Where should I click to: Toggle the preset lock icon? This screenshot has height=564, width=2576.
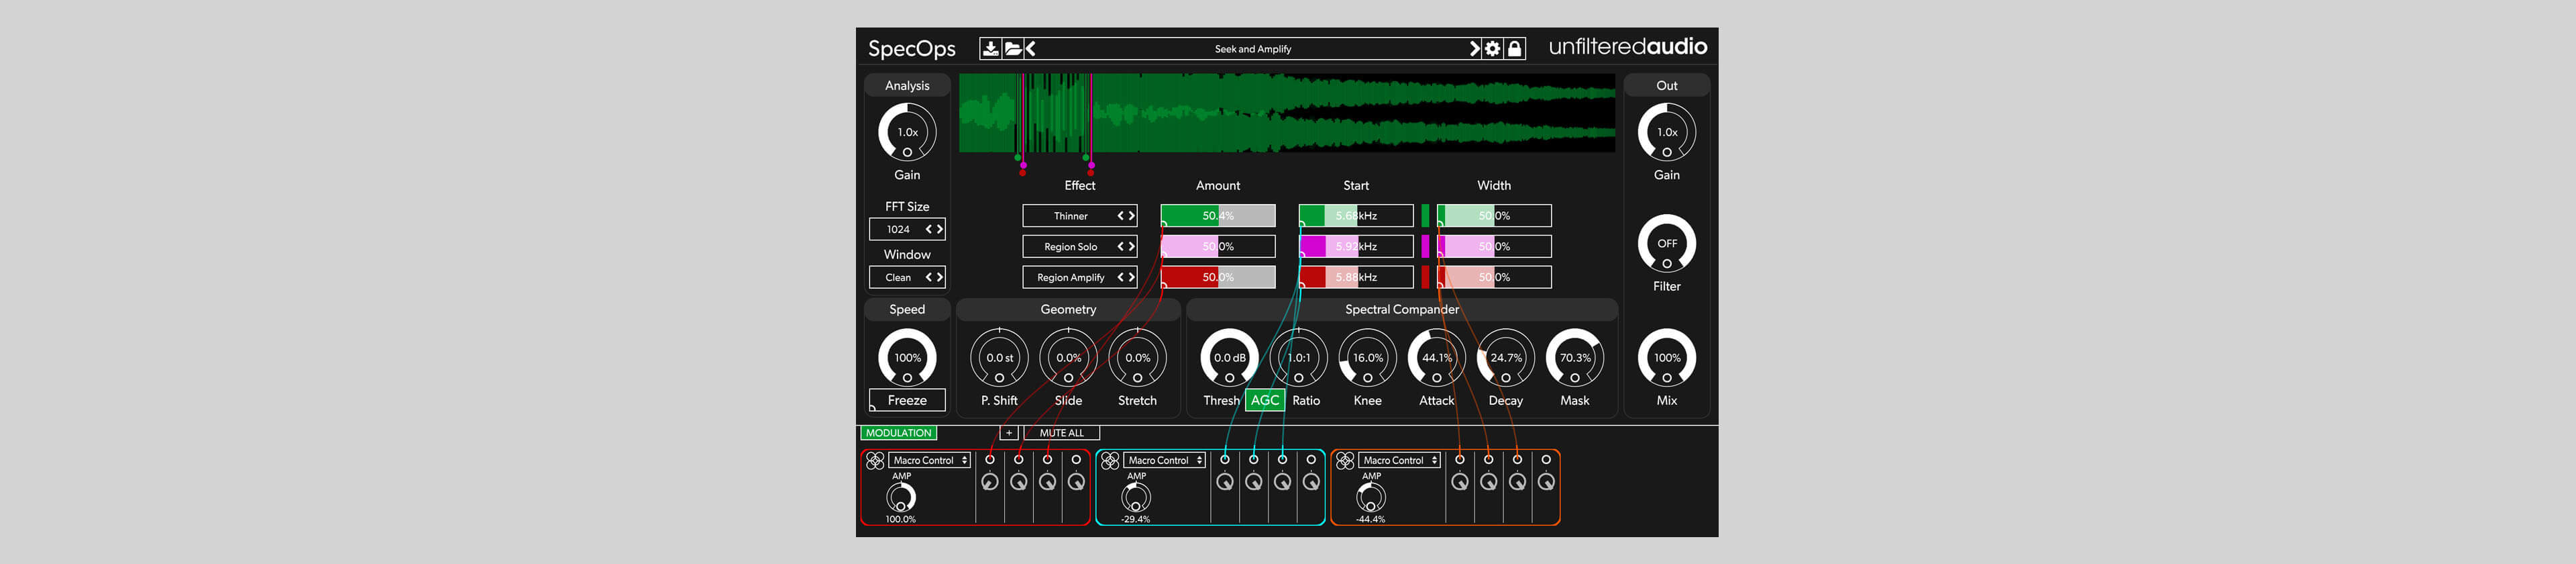1515,49
